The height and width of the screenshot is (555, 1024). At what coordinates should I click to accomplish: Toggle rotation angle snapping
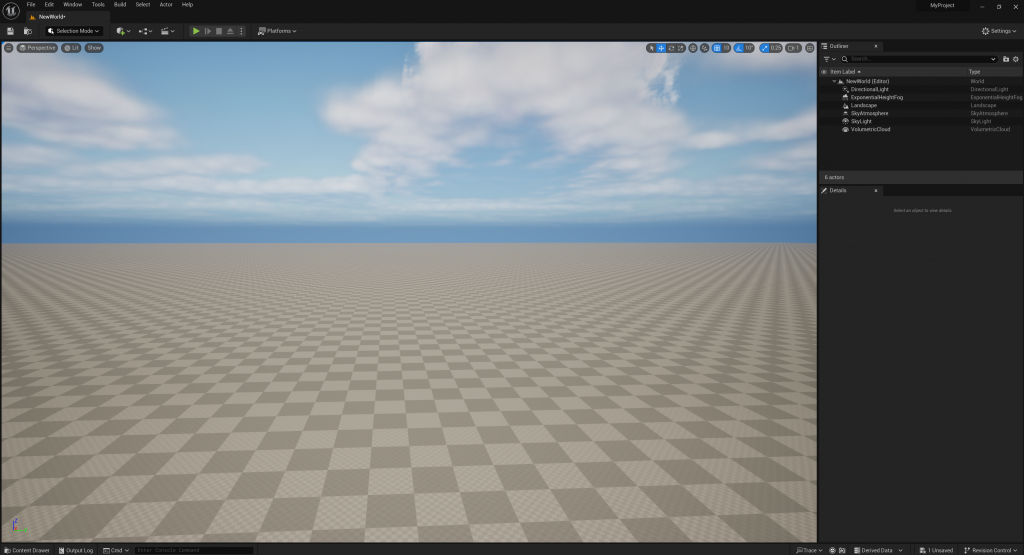[738, 48]
